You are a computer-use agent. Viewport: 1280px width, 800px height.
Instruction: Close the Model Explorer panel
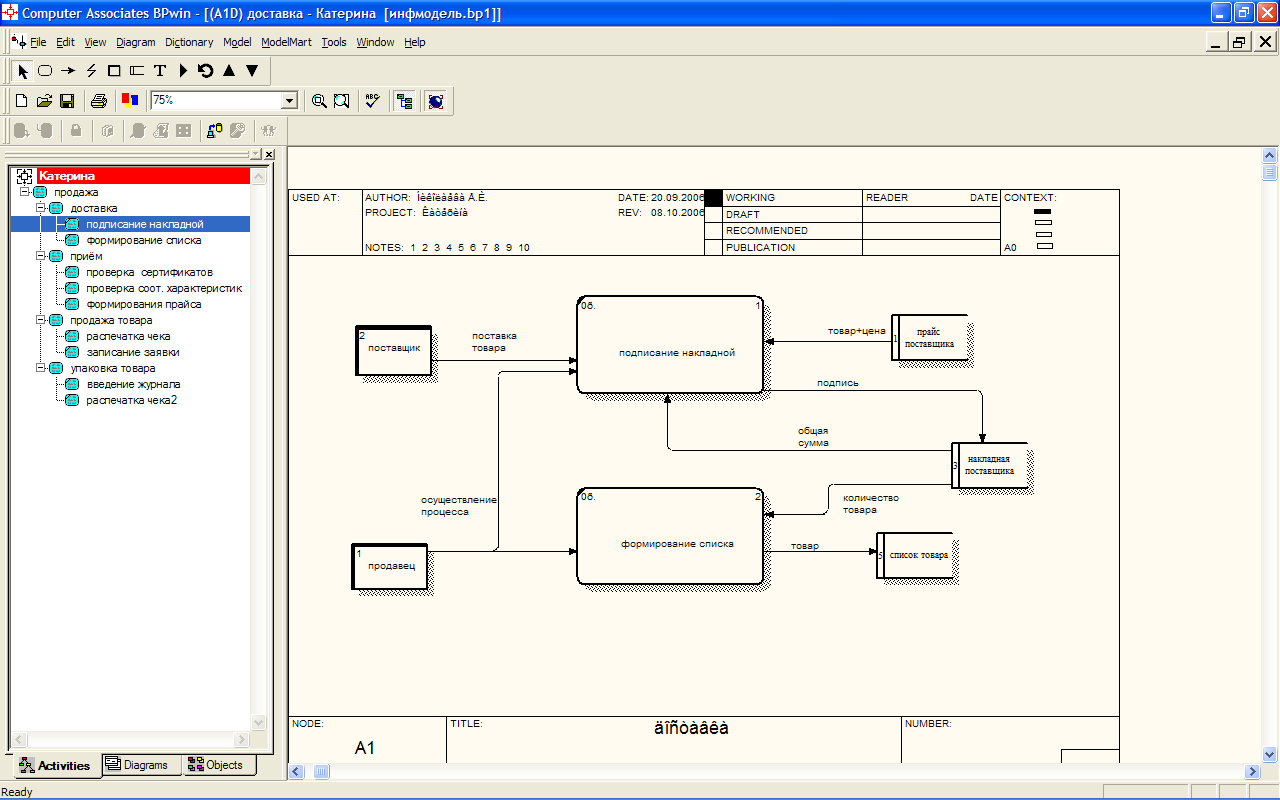pyautogui.click(x=269, y=154)
